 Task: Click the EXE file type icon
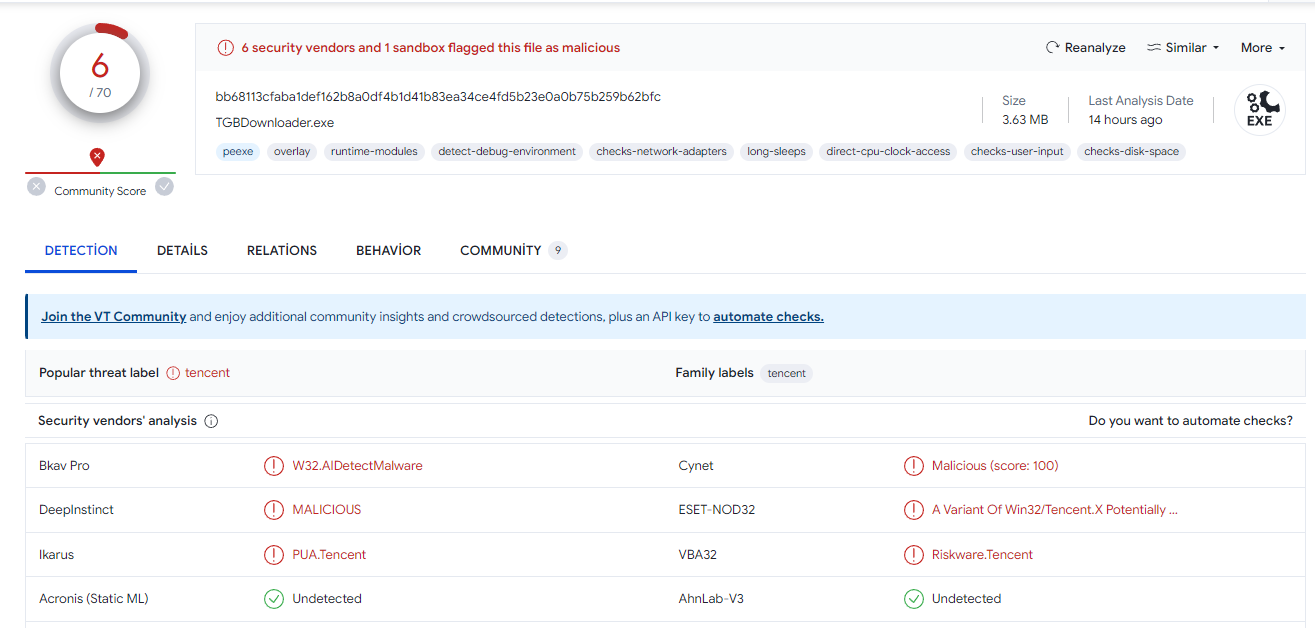pos(1259,110)
